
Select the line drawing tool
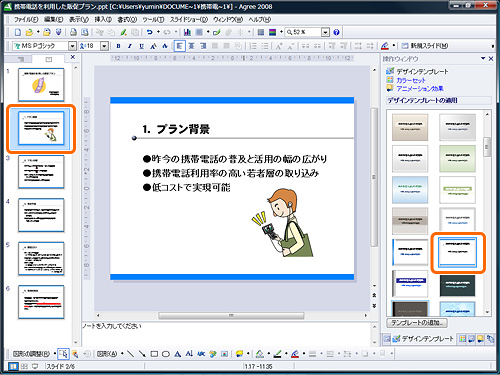click(x=131, y=354)
